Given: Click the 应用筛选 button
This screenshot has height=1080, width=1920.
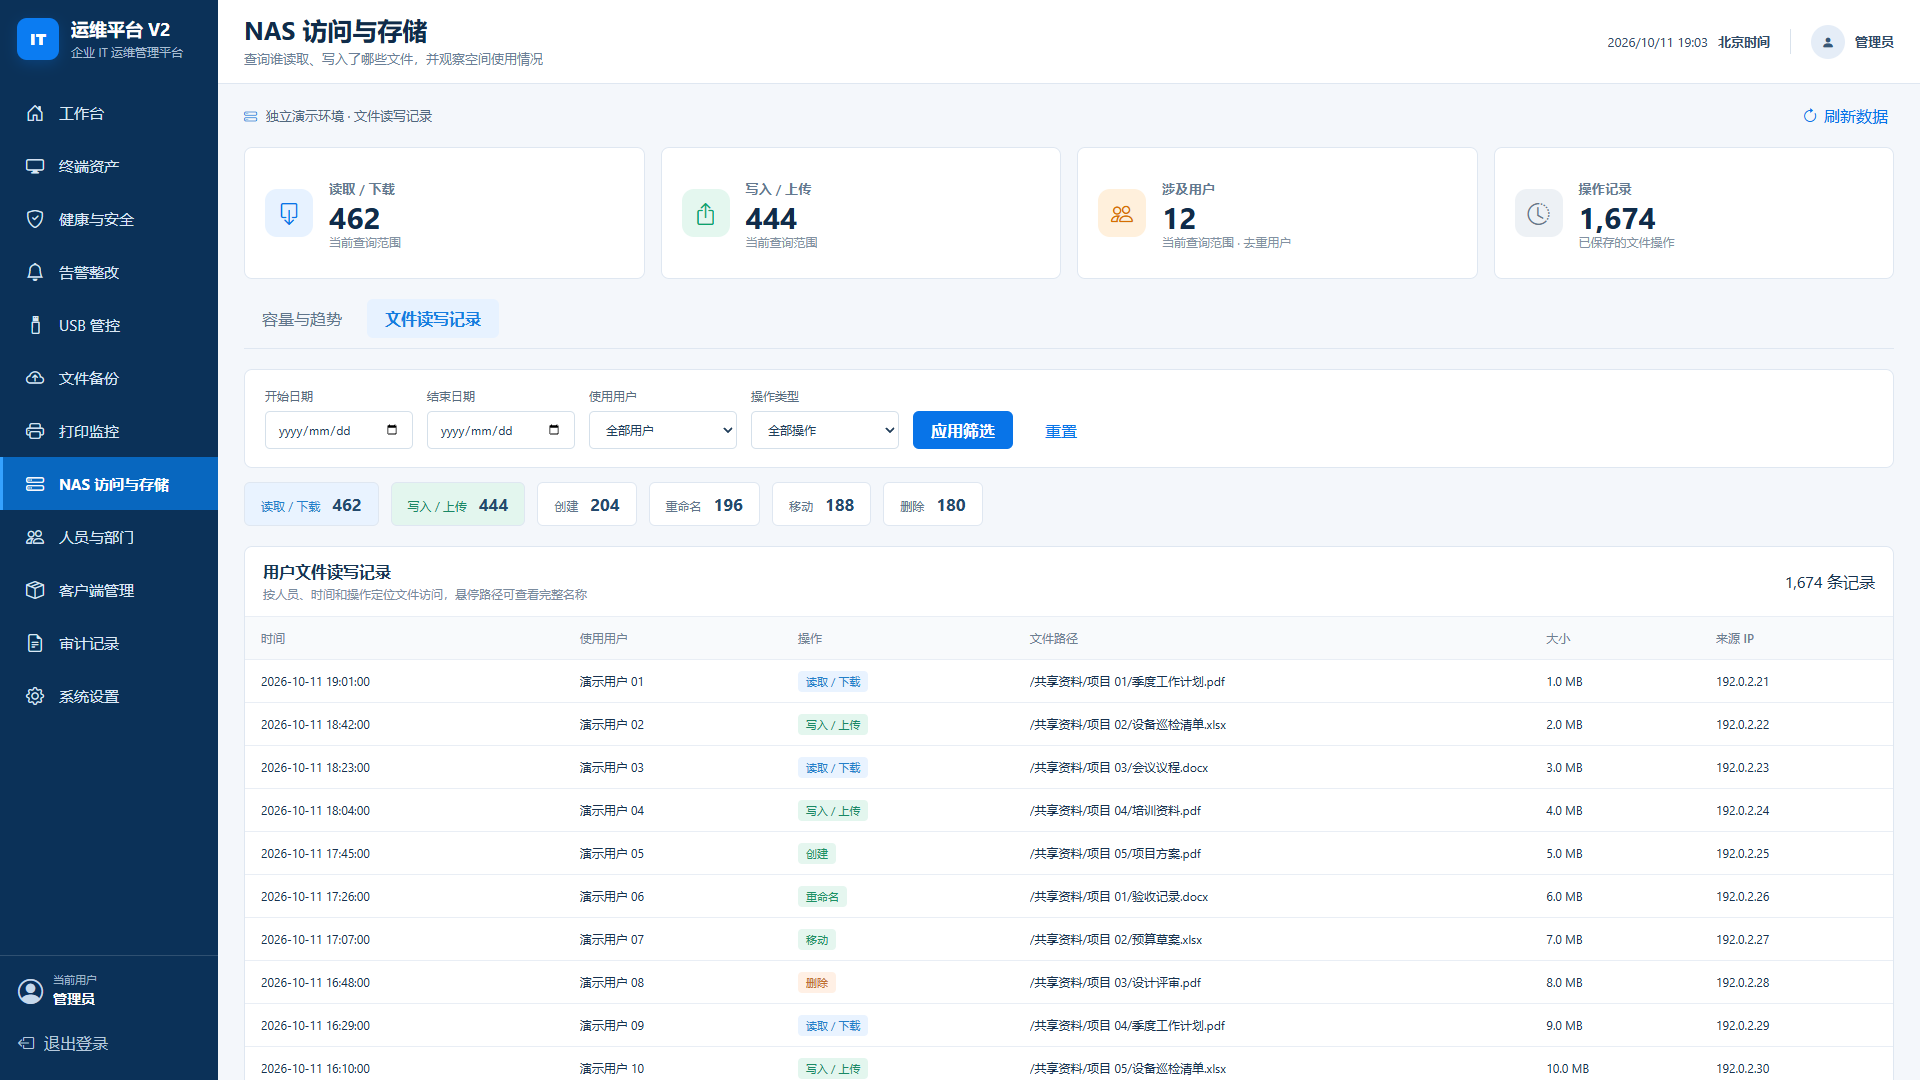Looking at the screenshot, I should 963,430.
